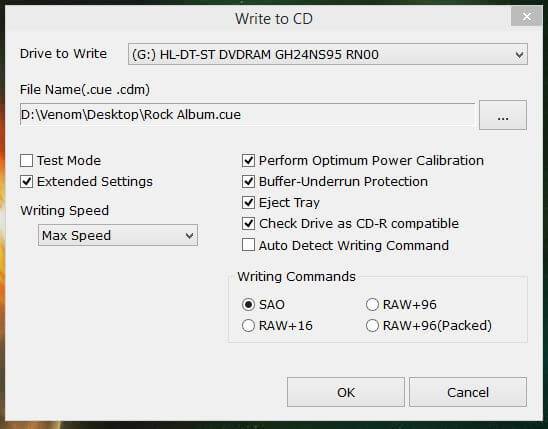Choose the RAW+96 writing command
Viewport: 548px width, 429px height.
pos(372,305)
